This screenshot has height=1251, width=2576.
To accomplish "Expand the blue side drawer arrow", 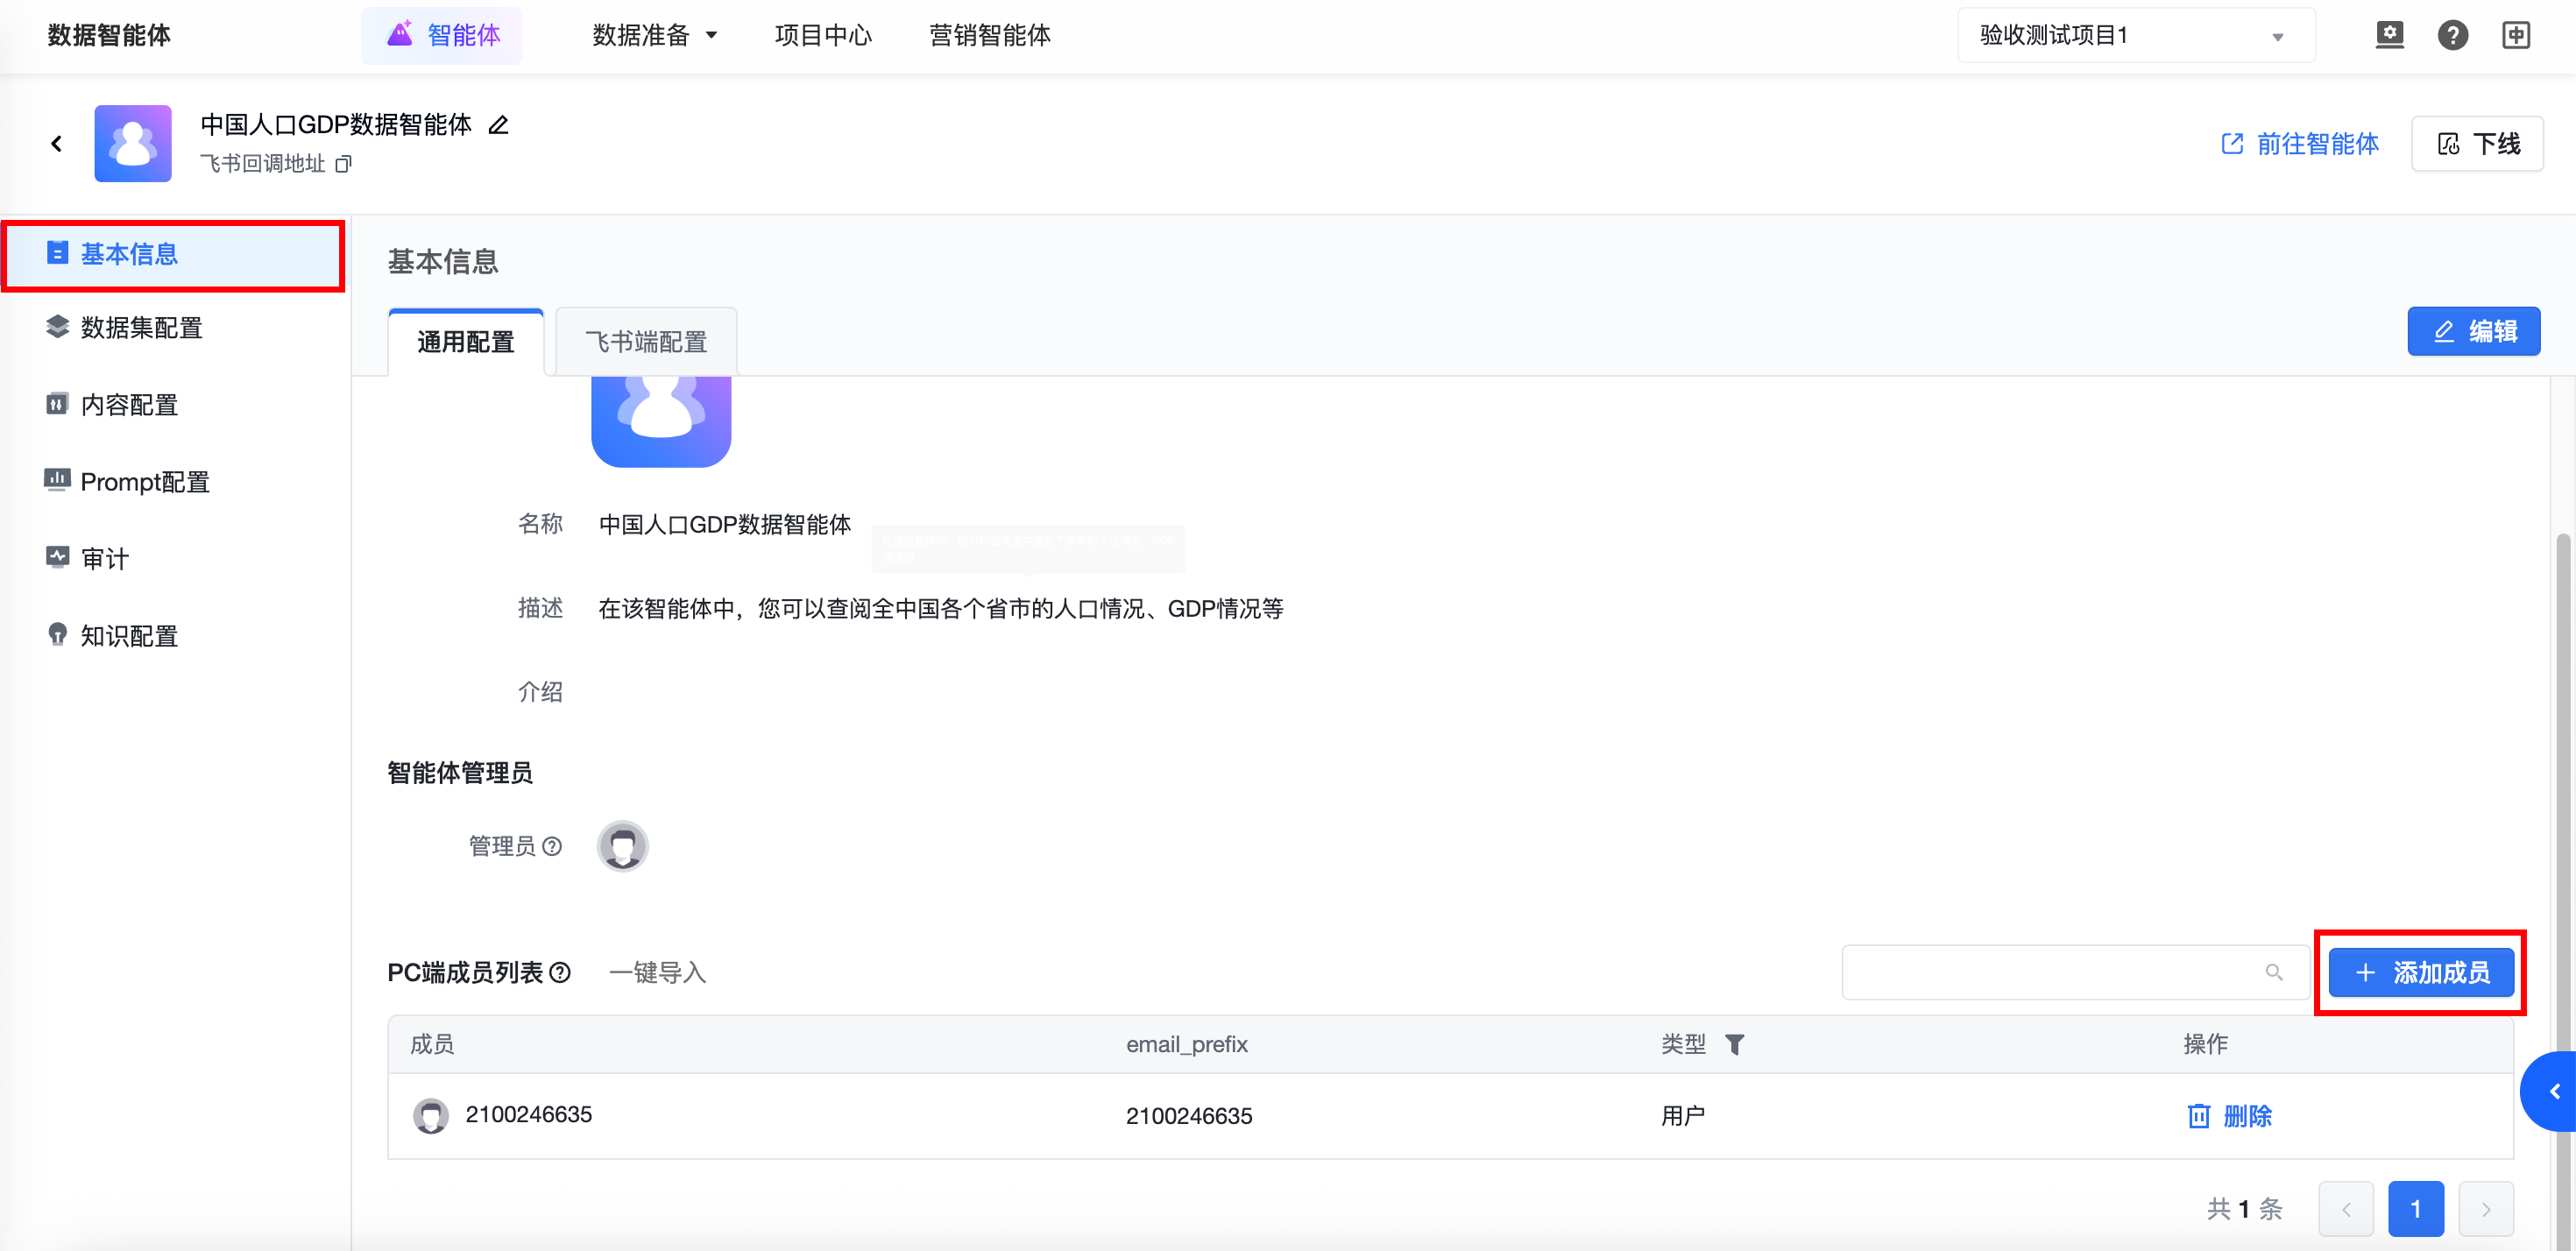I will (2553, 1091).
